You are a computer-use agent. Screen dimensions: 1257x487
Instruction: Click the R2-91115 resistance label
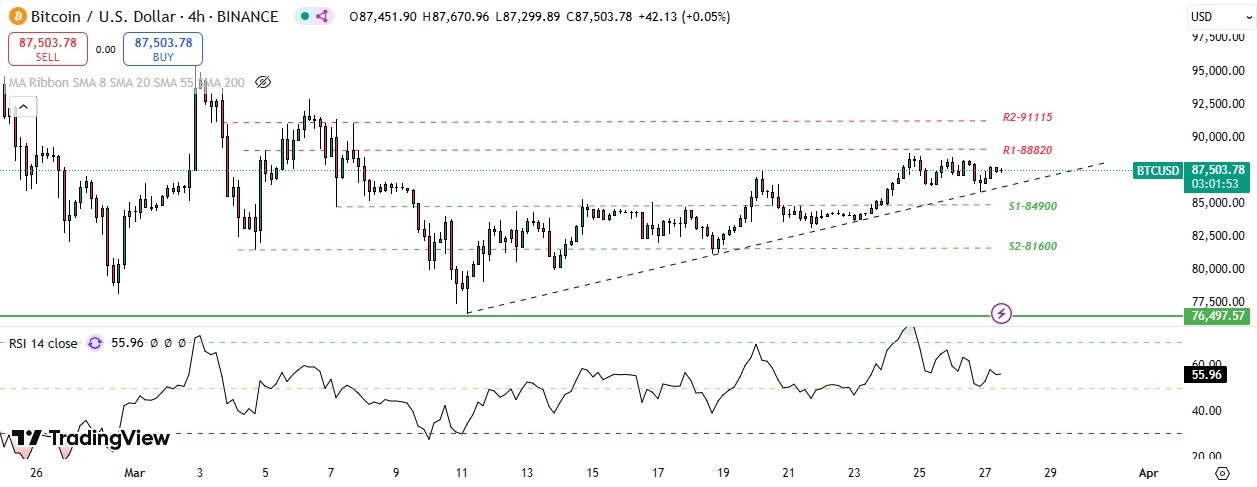coord(1027,117)
